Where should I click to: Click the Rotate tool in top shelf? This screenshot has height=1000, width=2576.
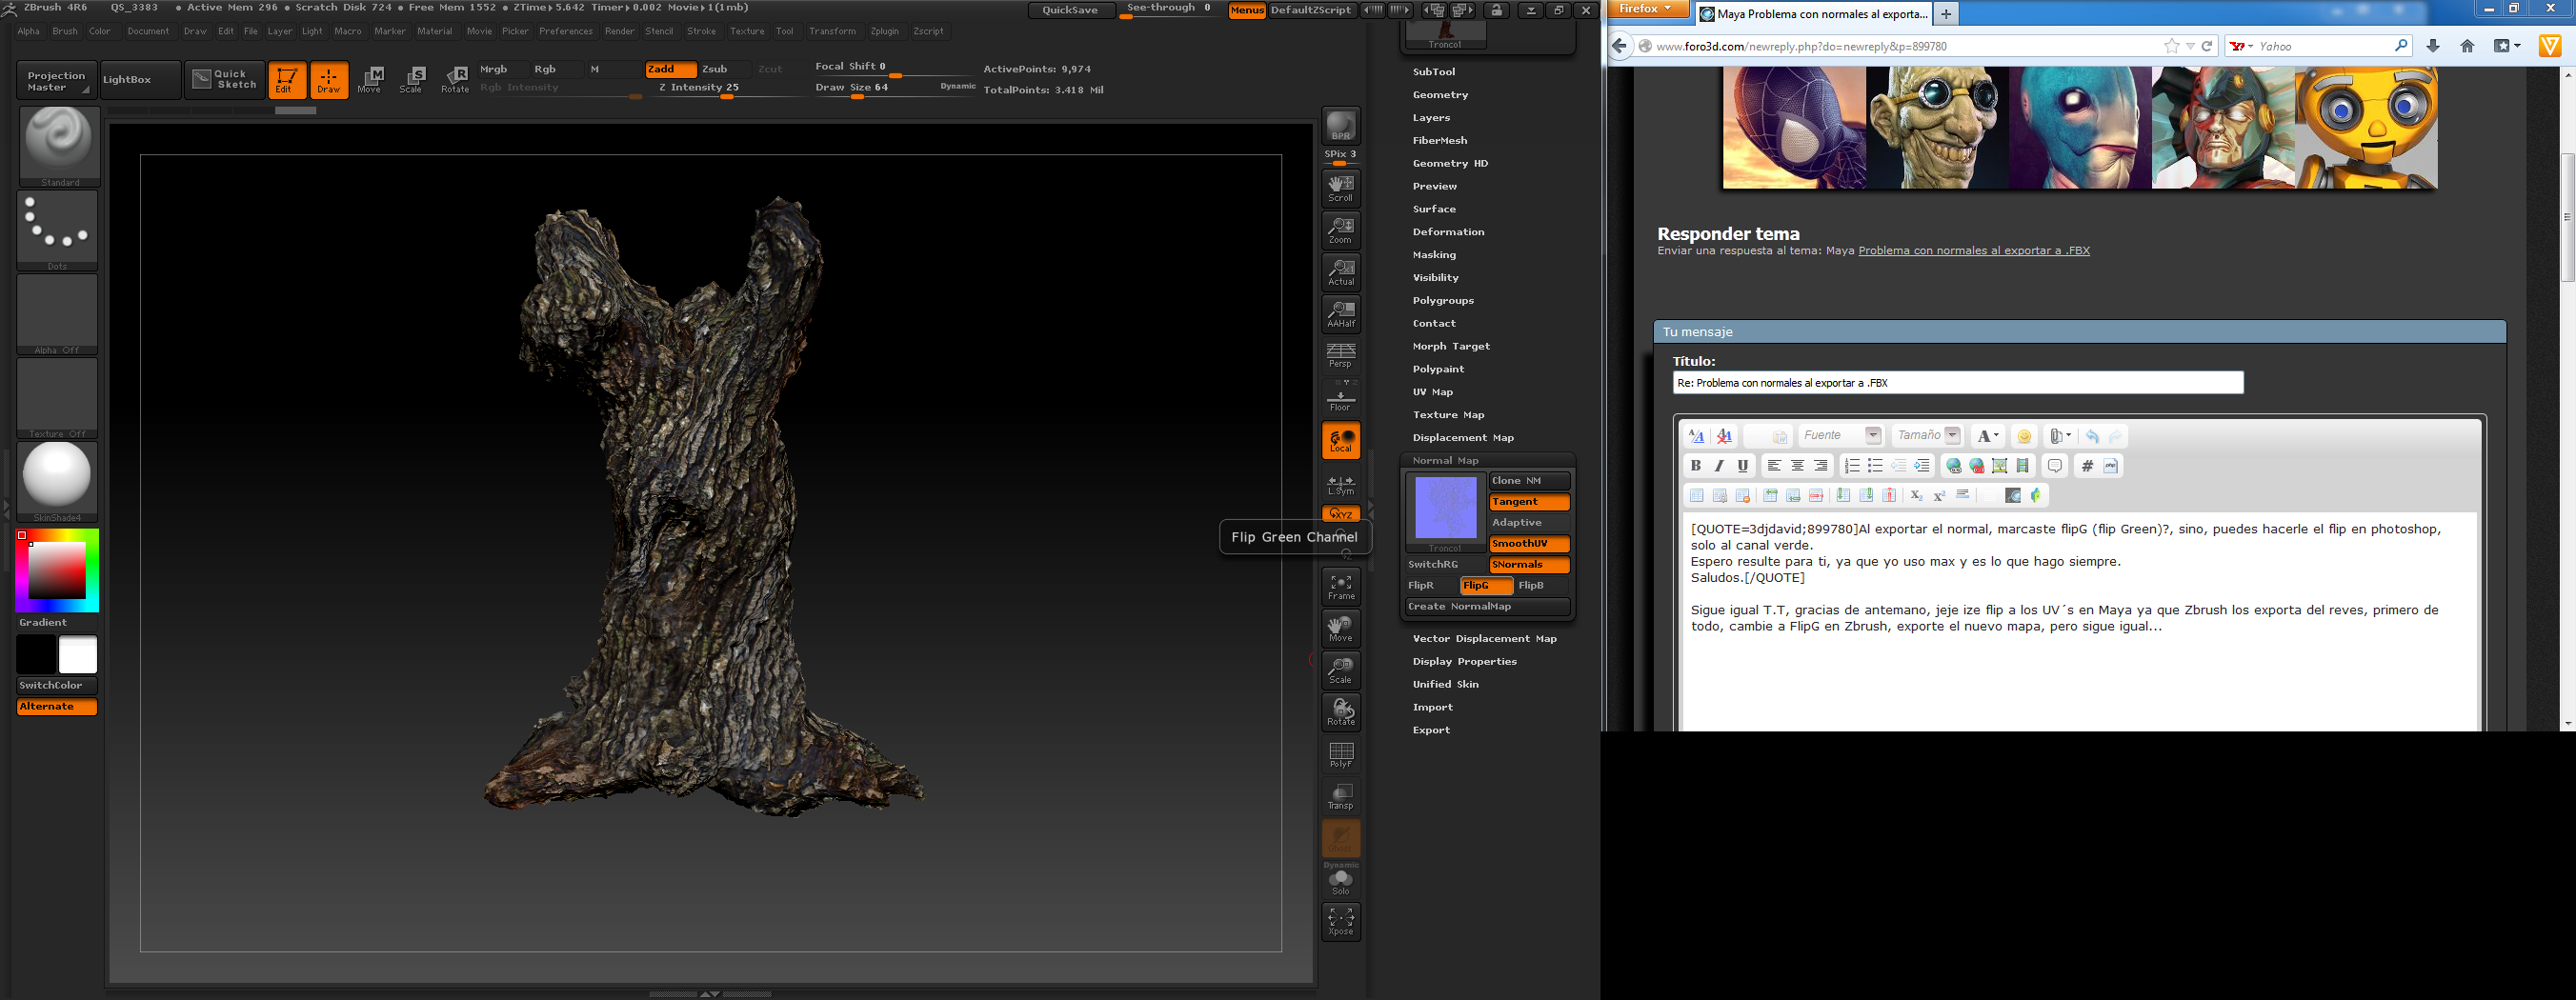(455, 80)
